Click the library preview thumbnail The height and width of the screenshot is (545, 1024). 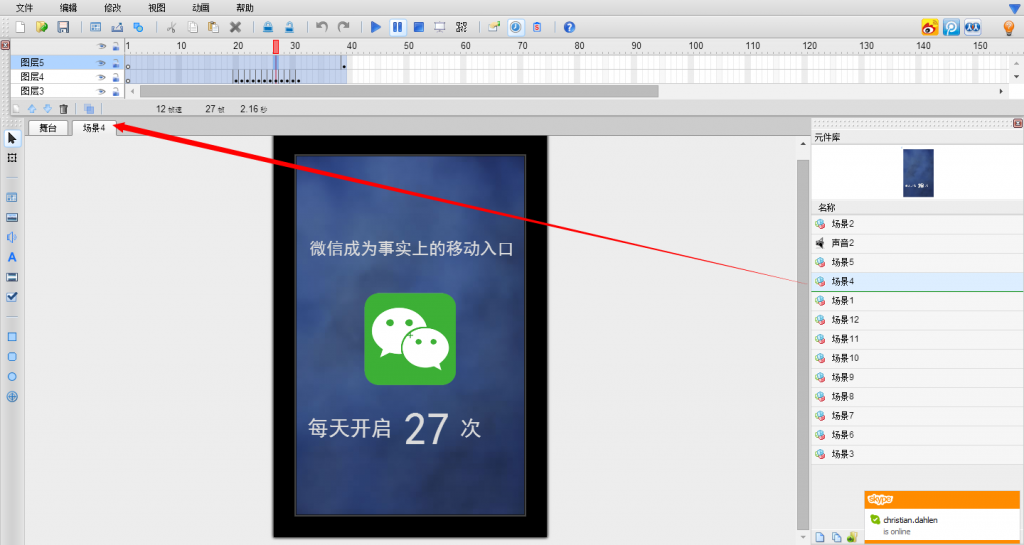[x=918, y=173]
